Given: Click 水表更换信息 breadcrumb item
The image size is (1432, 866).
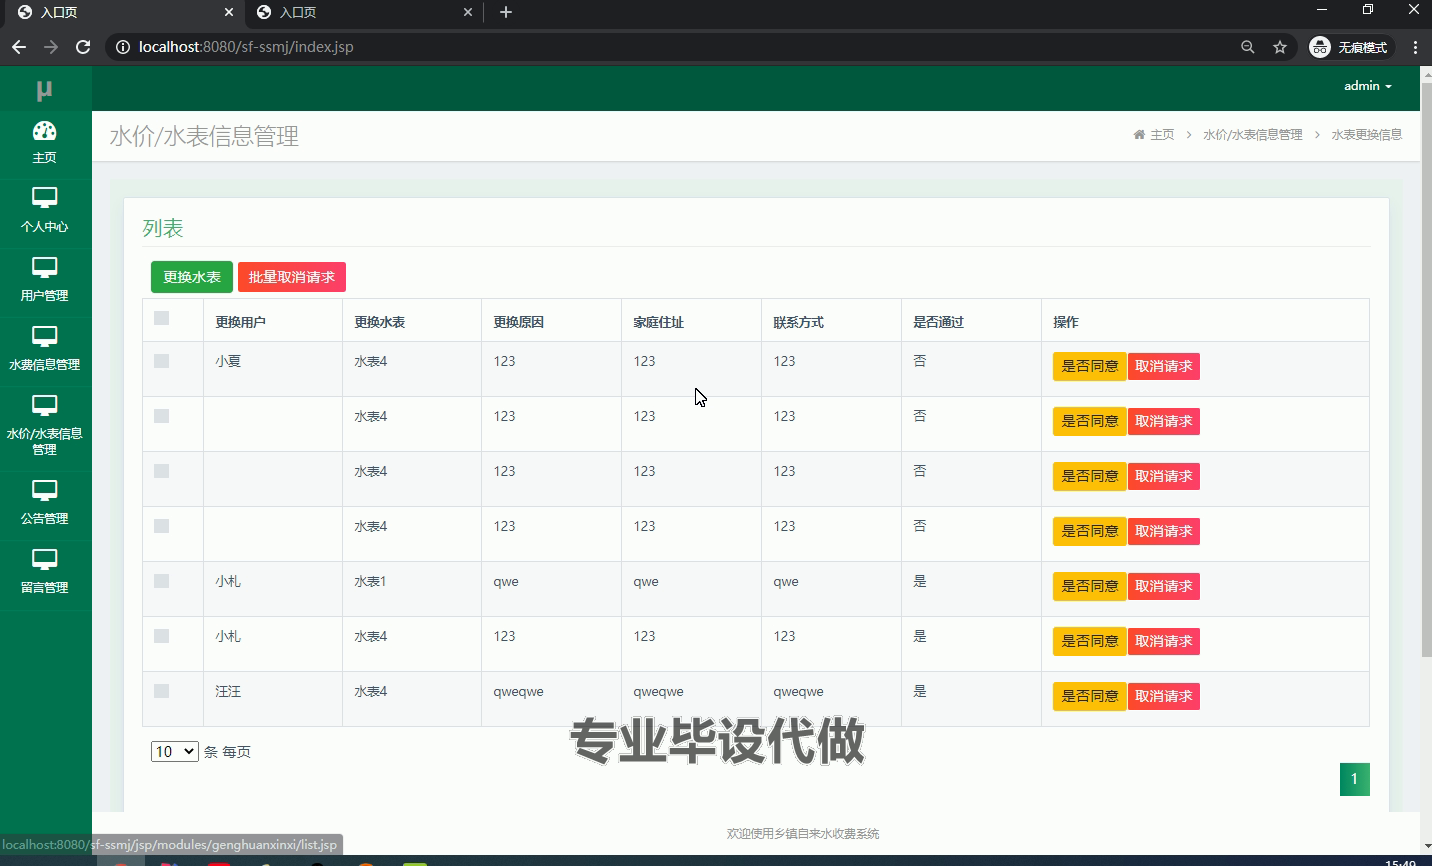Looking at the screenshot, I should point(1366,134).
